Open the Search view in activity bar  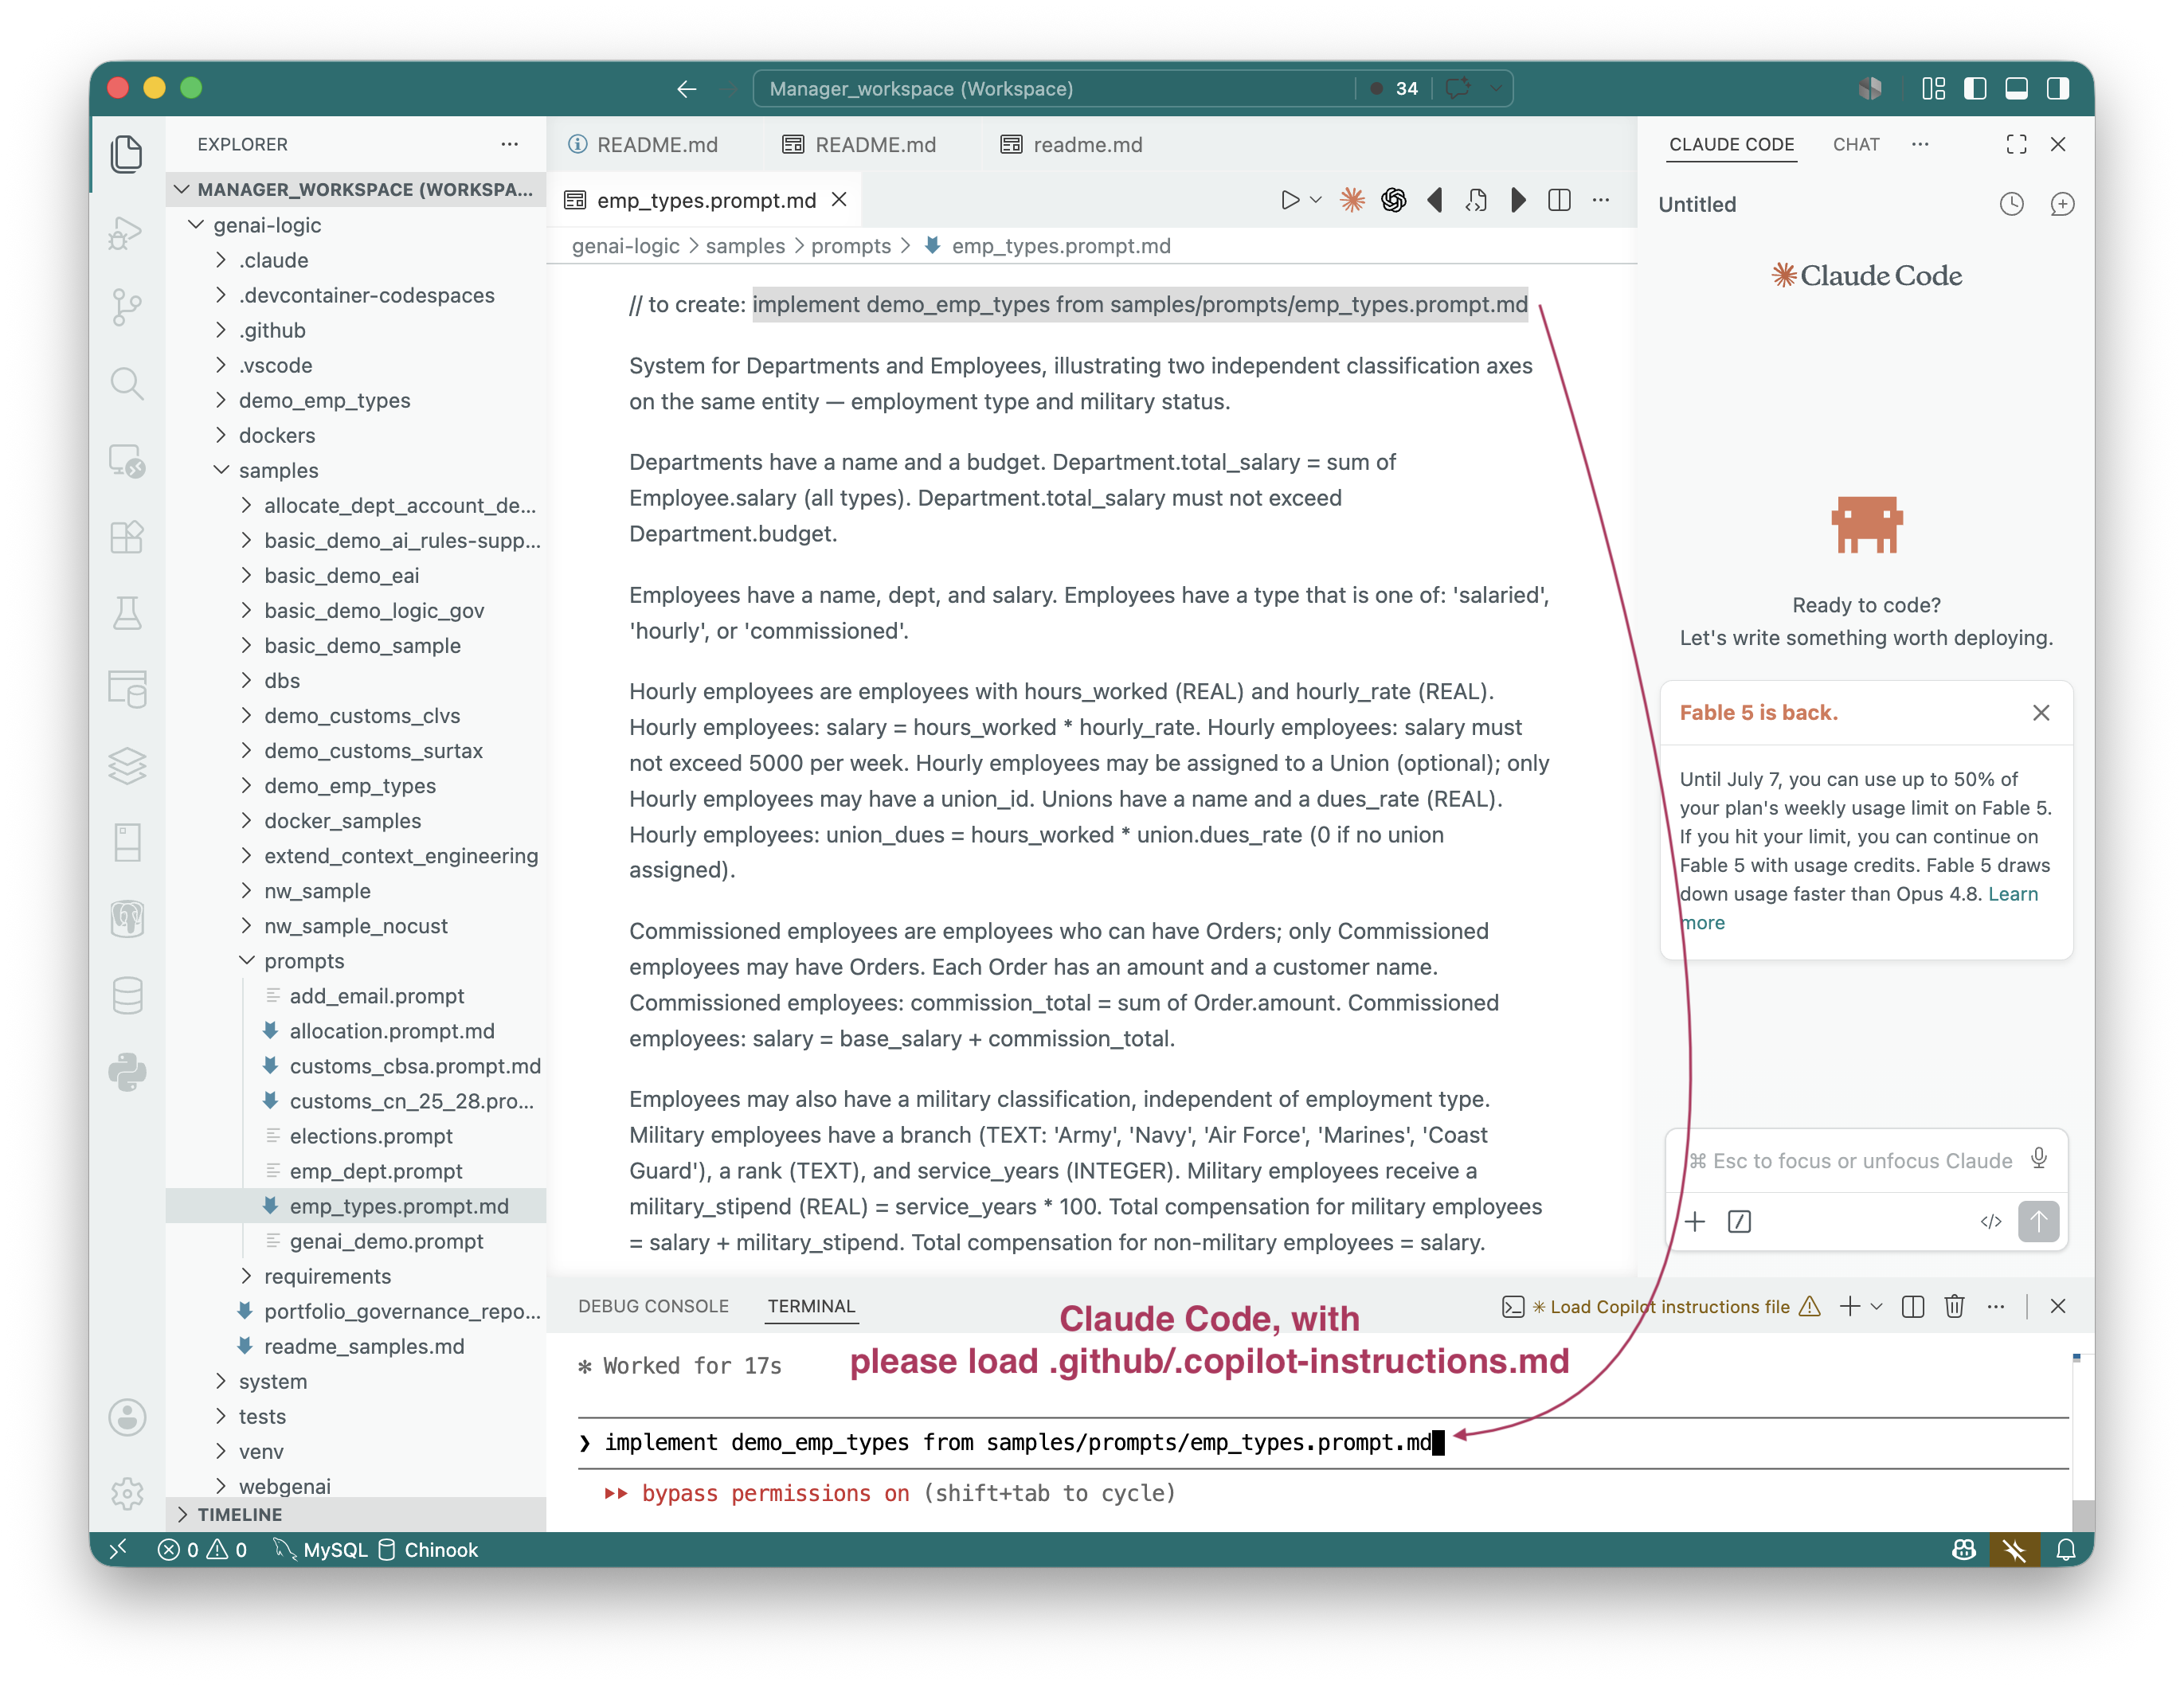(127, 383)
